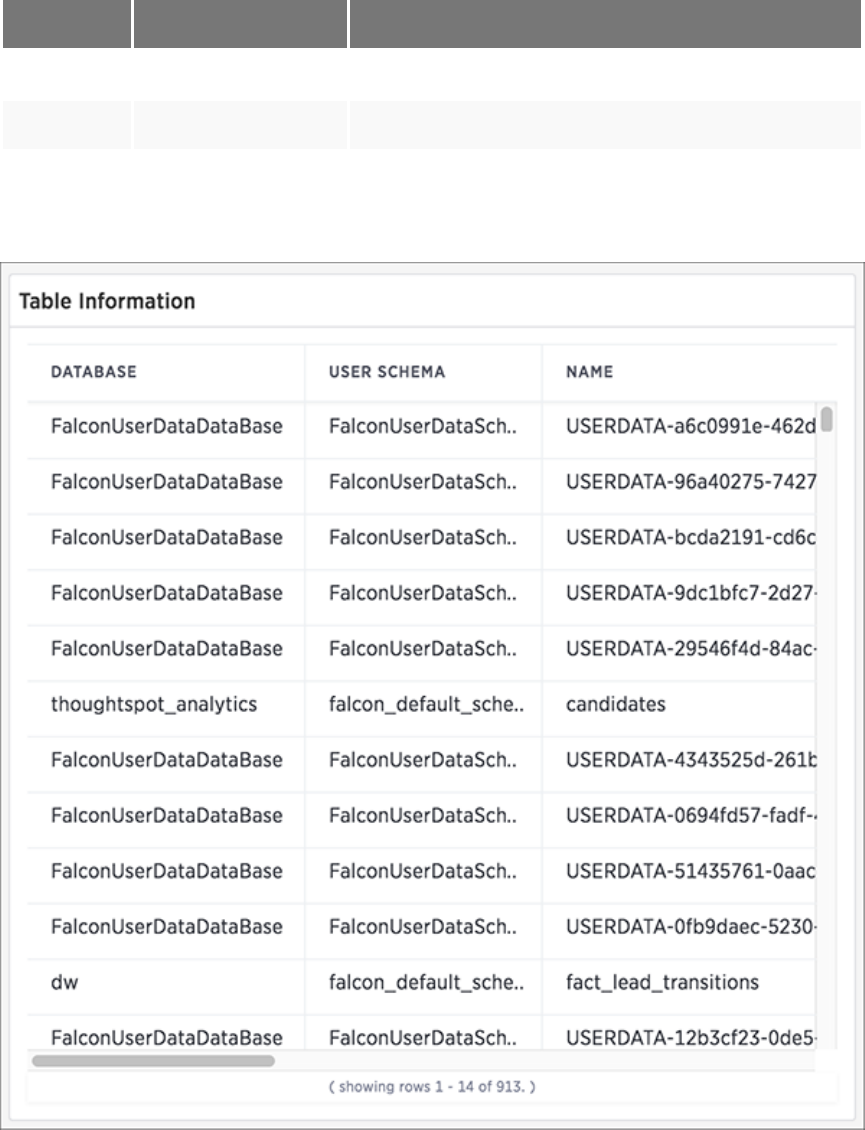Select the candidates table name cell
Viewport: 865px width, 1130px height.
click(x=615, y=704)
